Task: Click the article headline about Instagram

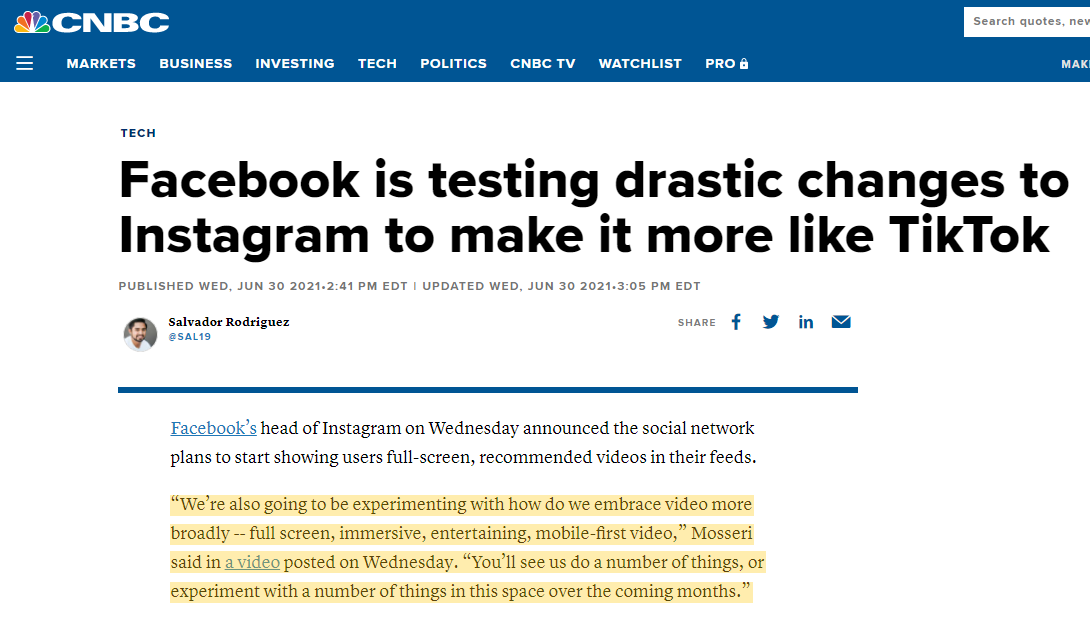Action: click(x=594, y=208)
